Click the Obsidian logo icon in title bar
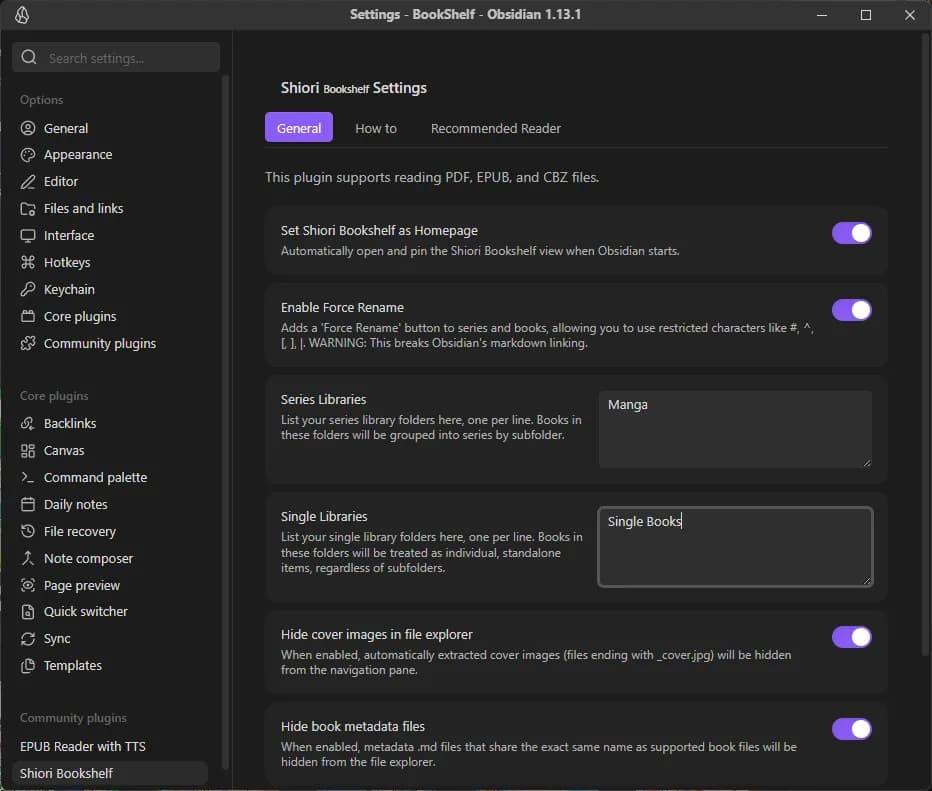 [x=22, y=15]
